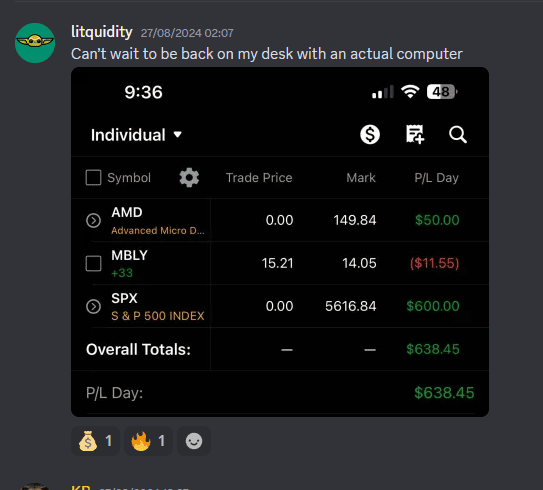Click the Trade Price column header
The height and width of the screenshot is (490, 543).
259,178
